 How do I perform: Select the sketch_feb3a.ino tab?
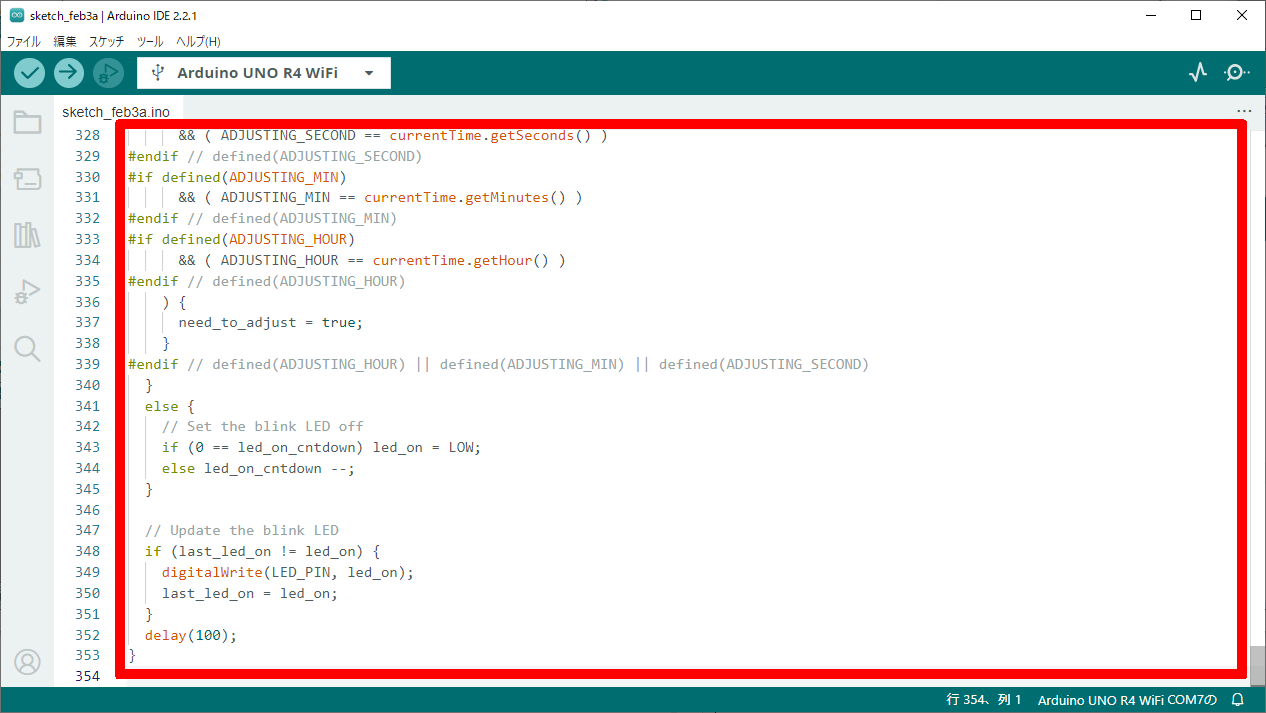[116, 112]
